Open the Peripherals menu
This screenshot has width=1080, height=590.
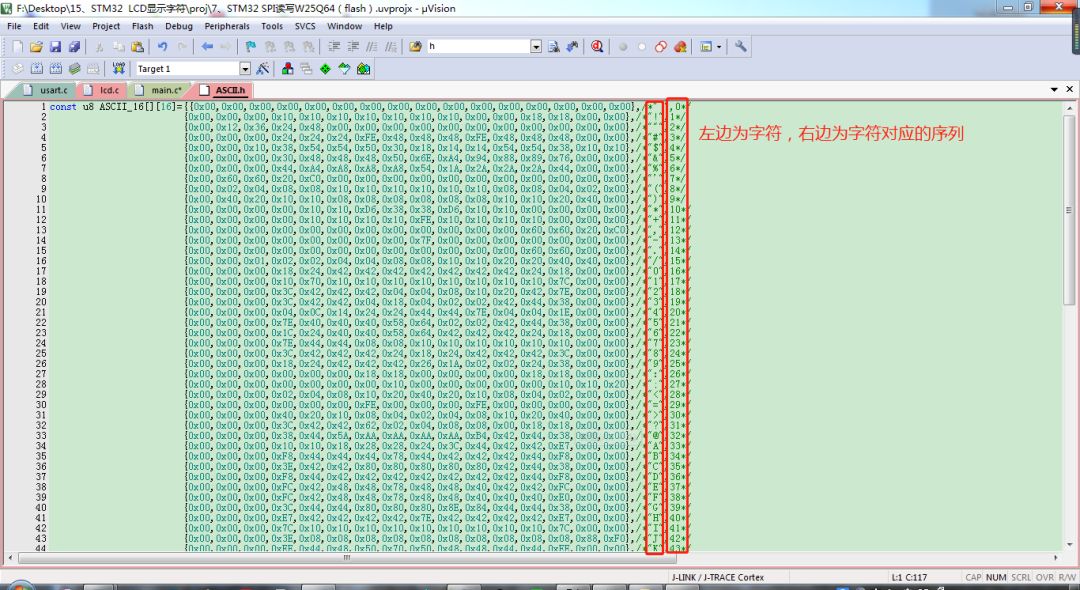coord(227,26)
